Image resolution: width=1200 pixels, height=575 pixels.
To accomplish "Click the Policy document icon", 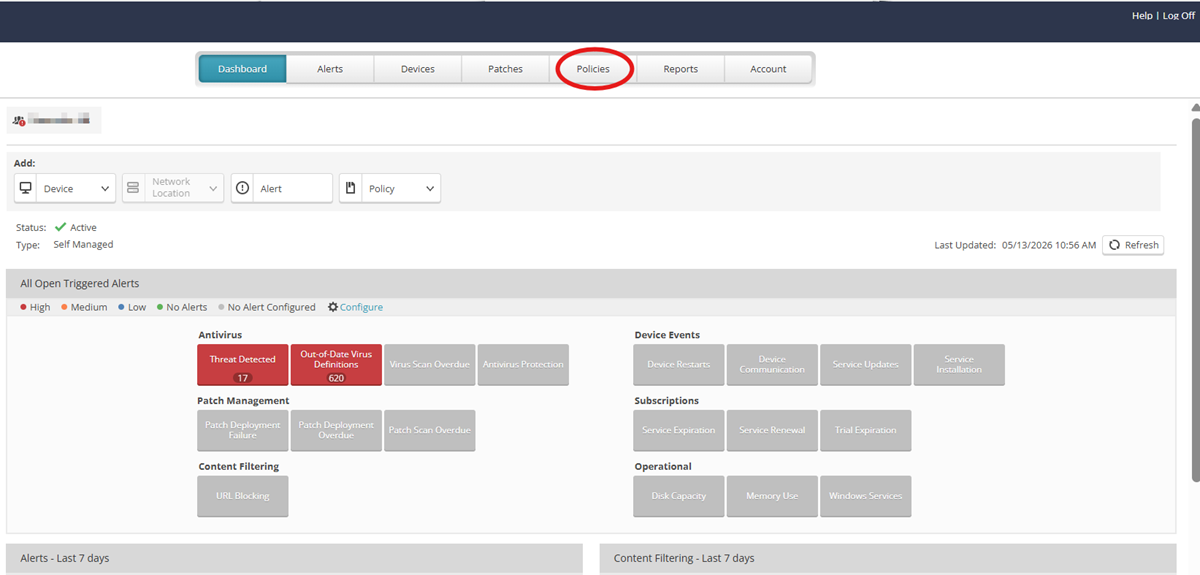I will (350, 188).
